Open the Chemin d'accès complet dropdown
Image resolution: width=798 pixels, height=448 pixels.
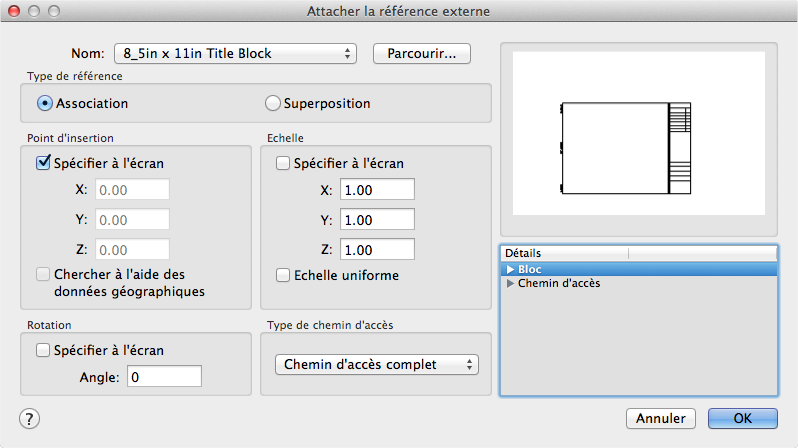coord(377,365)
